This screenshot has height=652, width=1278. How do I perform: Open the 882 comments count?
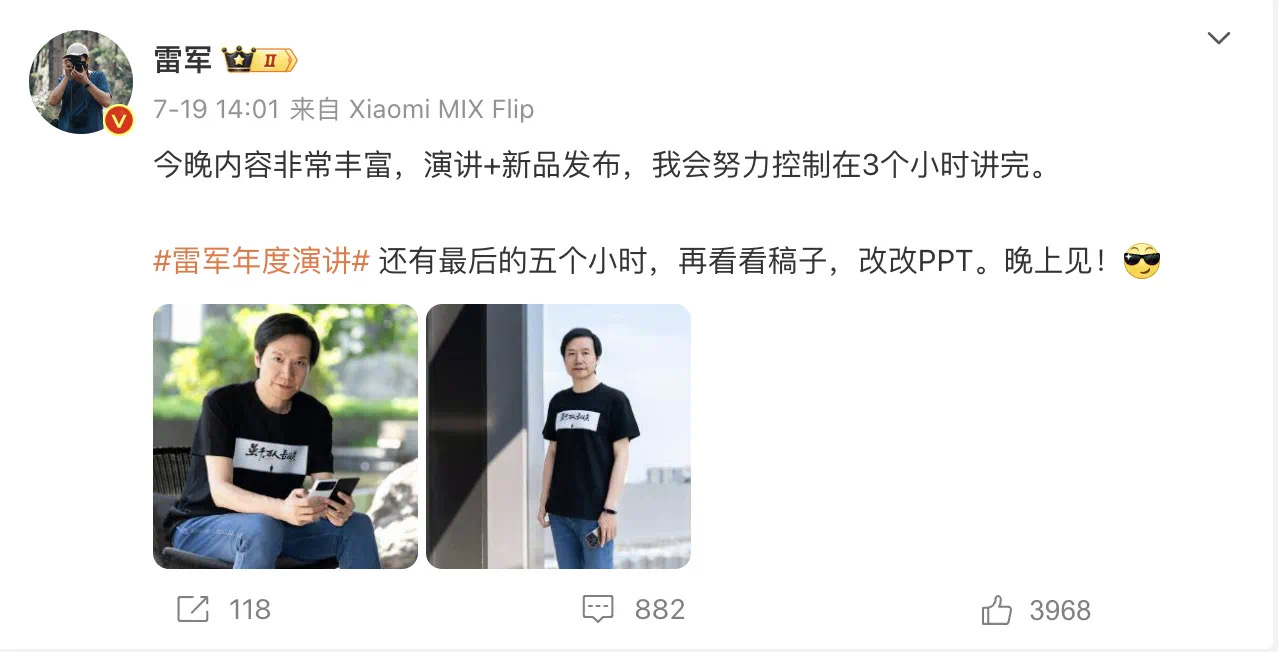659,609
